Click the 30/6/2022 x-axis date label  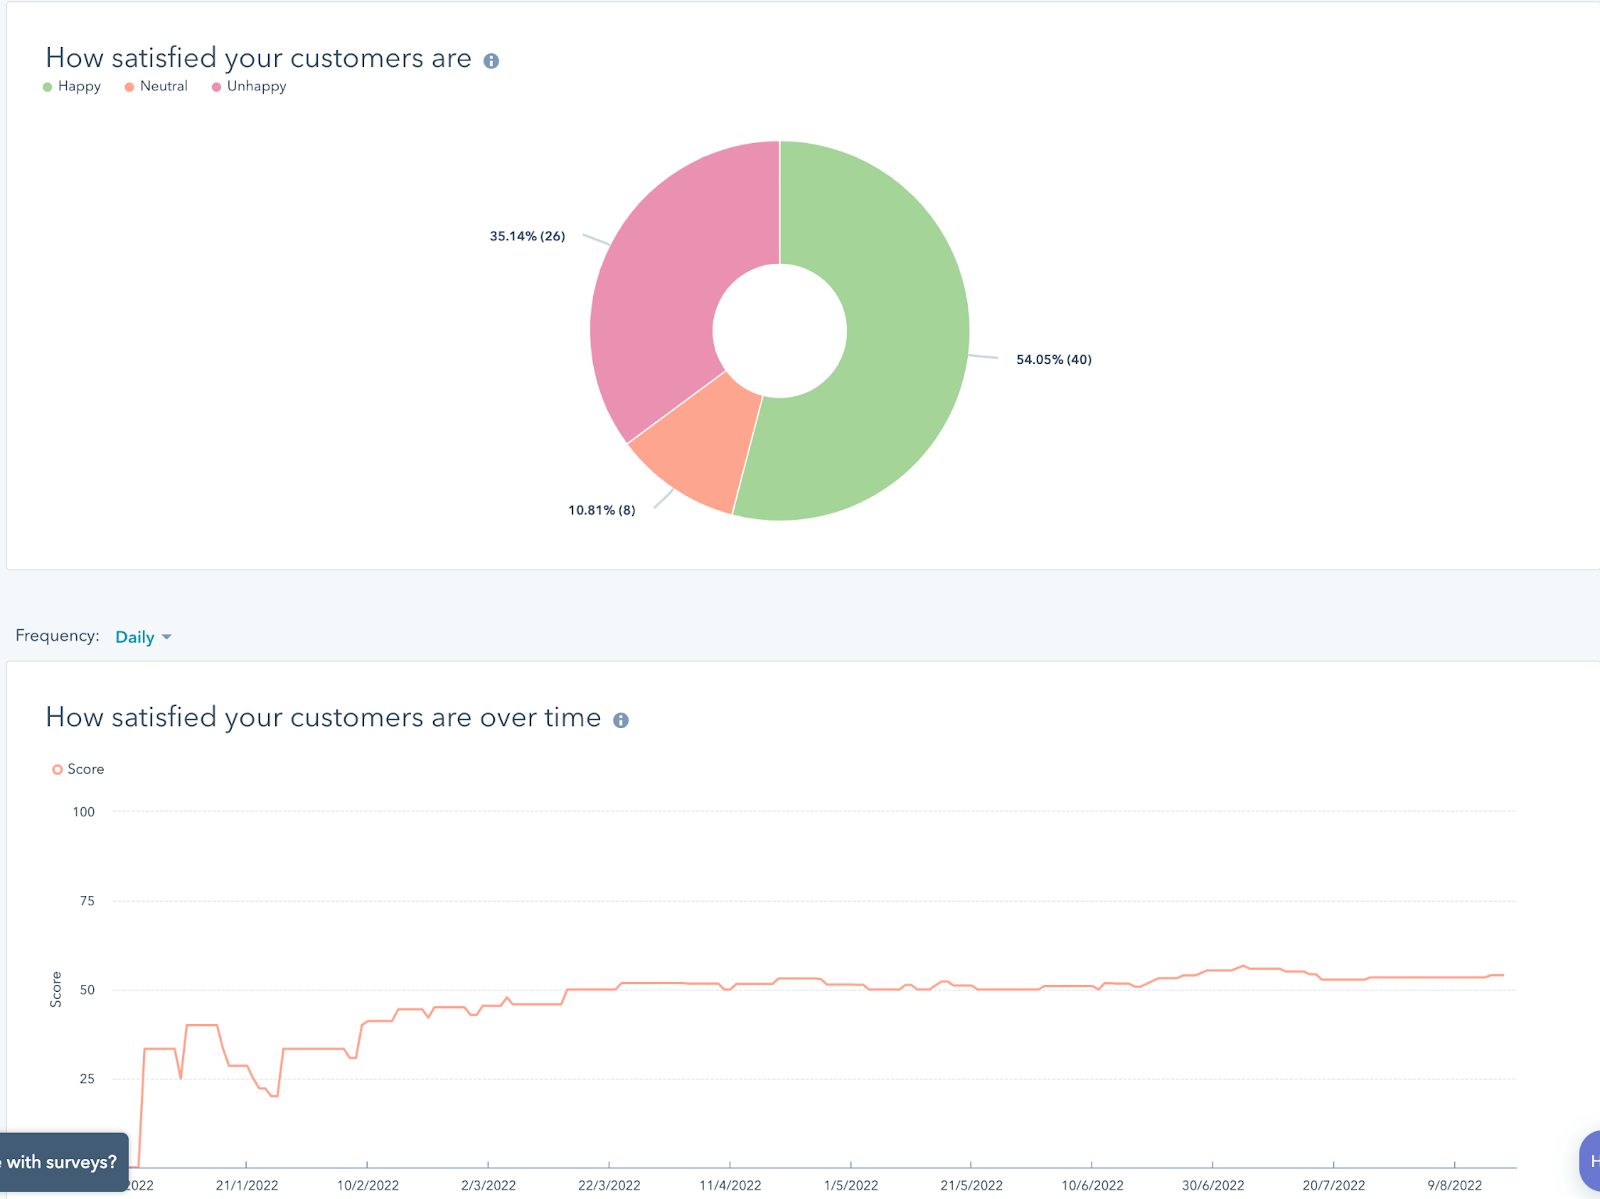(1213, 1185)
